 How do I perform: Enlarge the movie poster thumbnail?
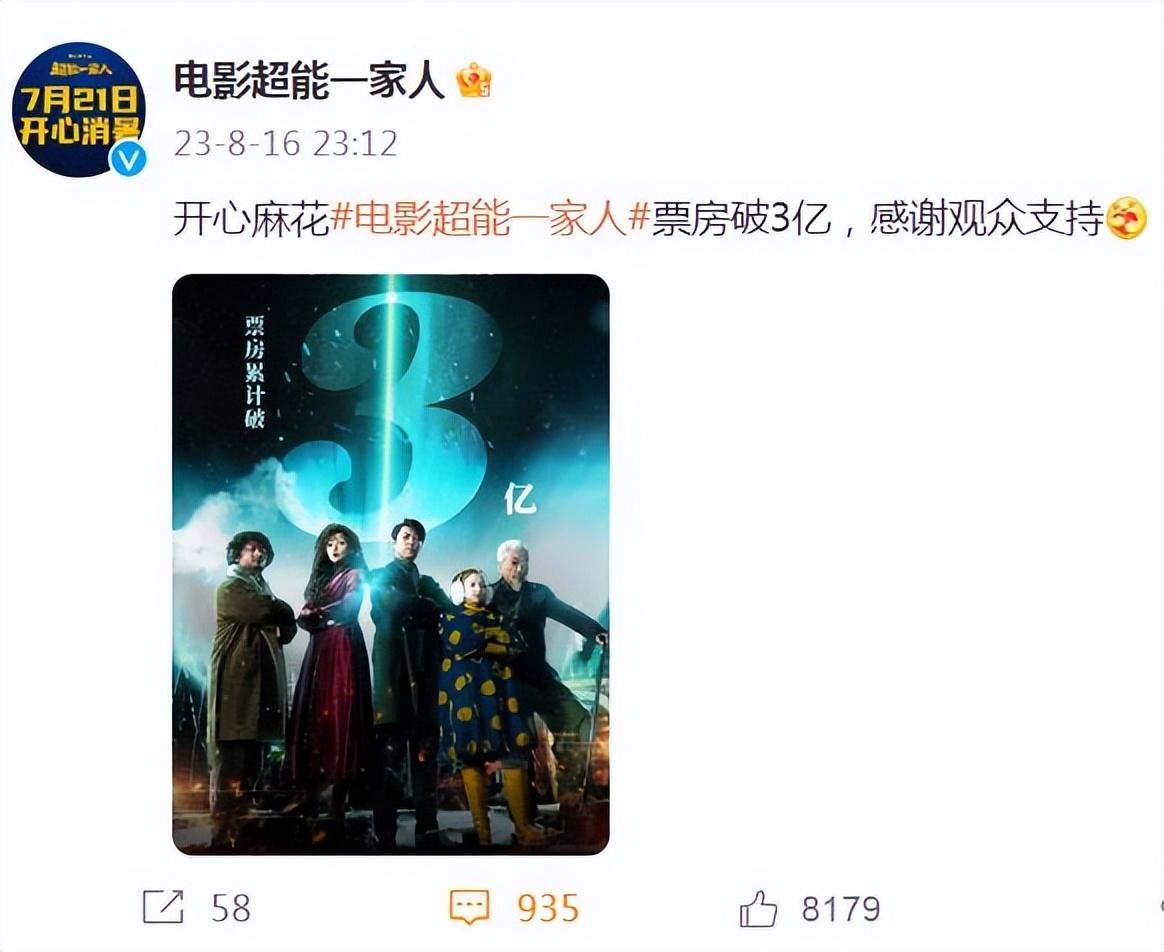pos(391,564)
